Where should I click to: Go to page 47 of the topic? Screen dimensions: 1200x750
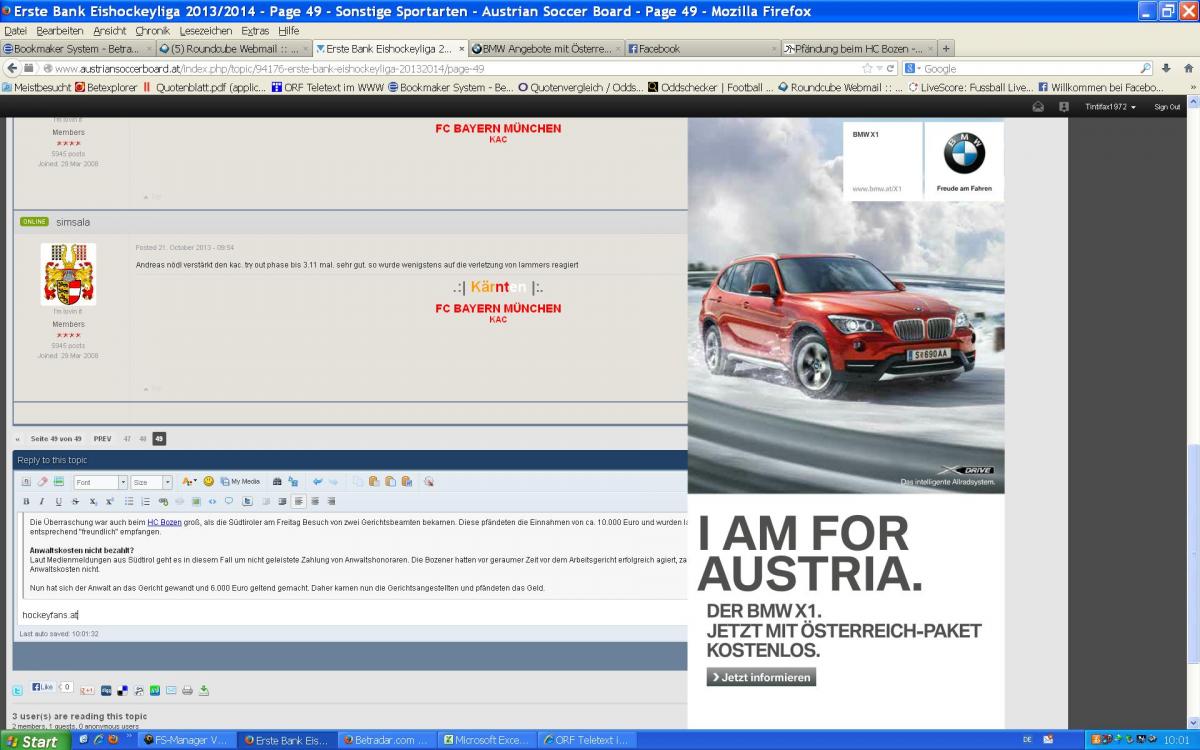pos(127,439)
